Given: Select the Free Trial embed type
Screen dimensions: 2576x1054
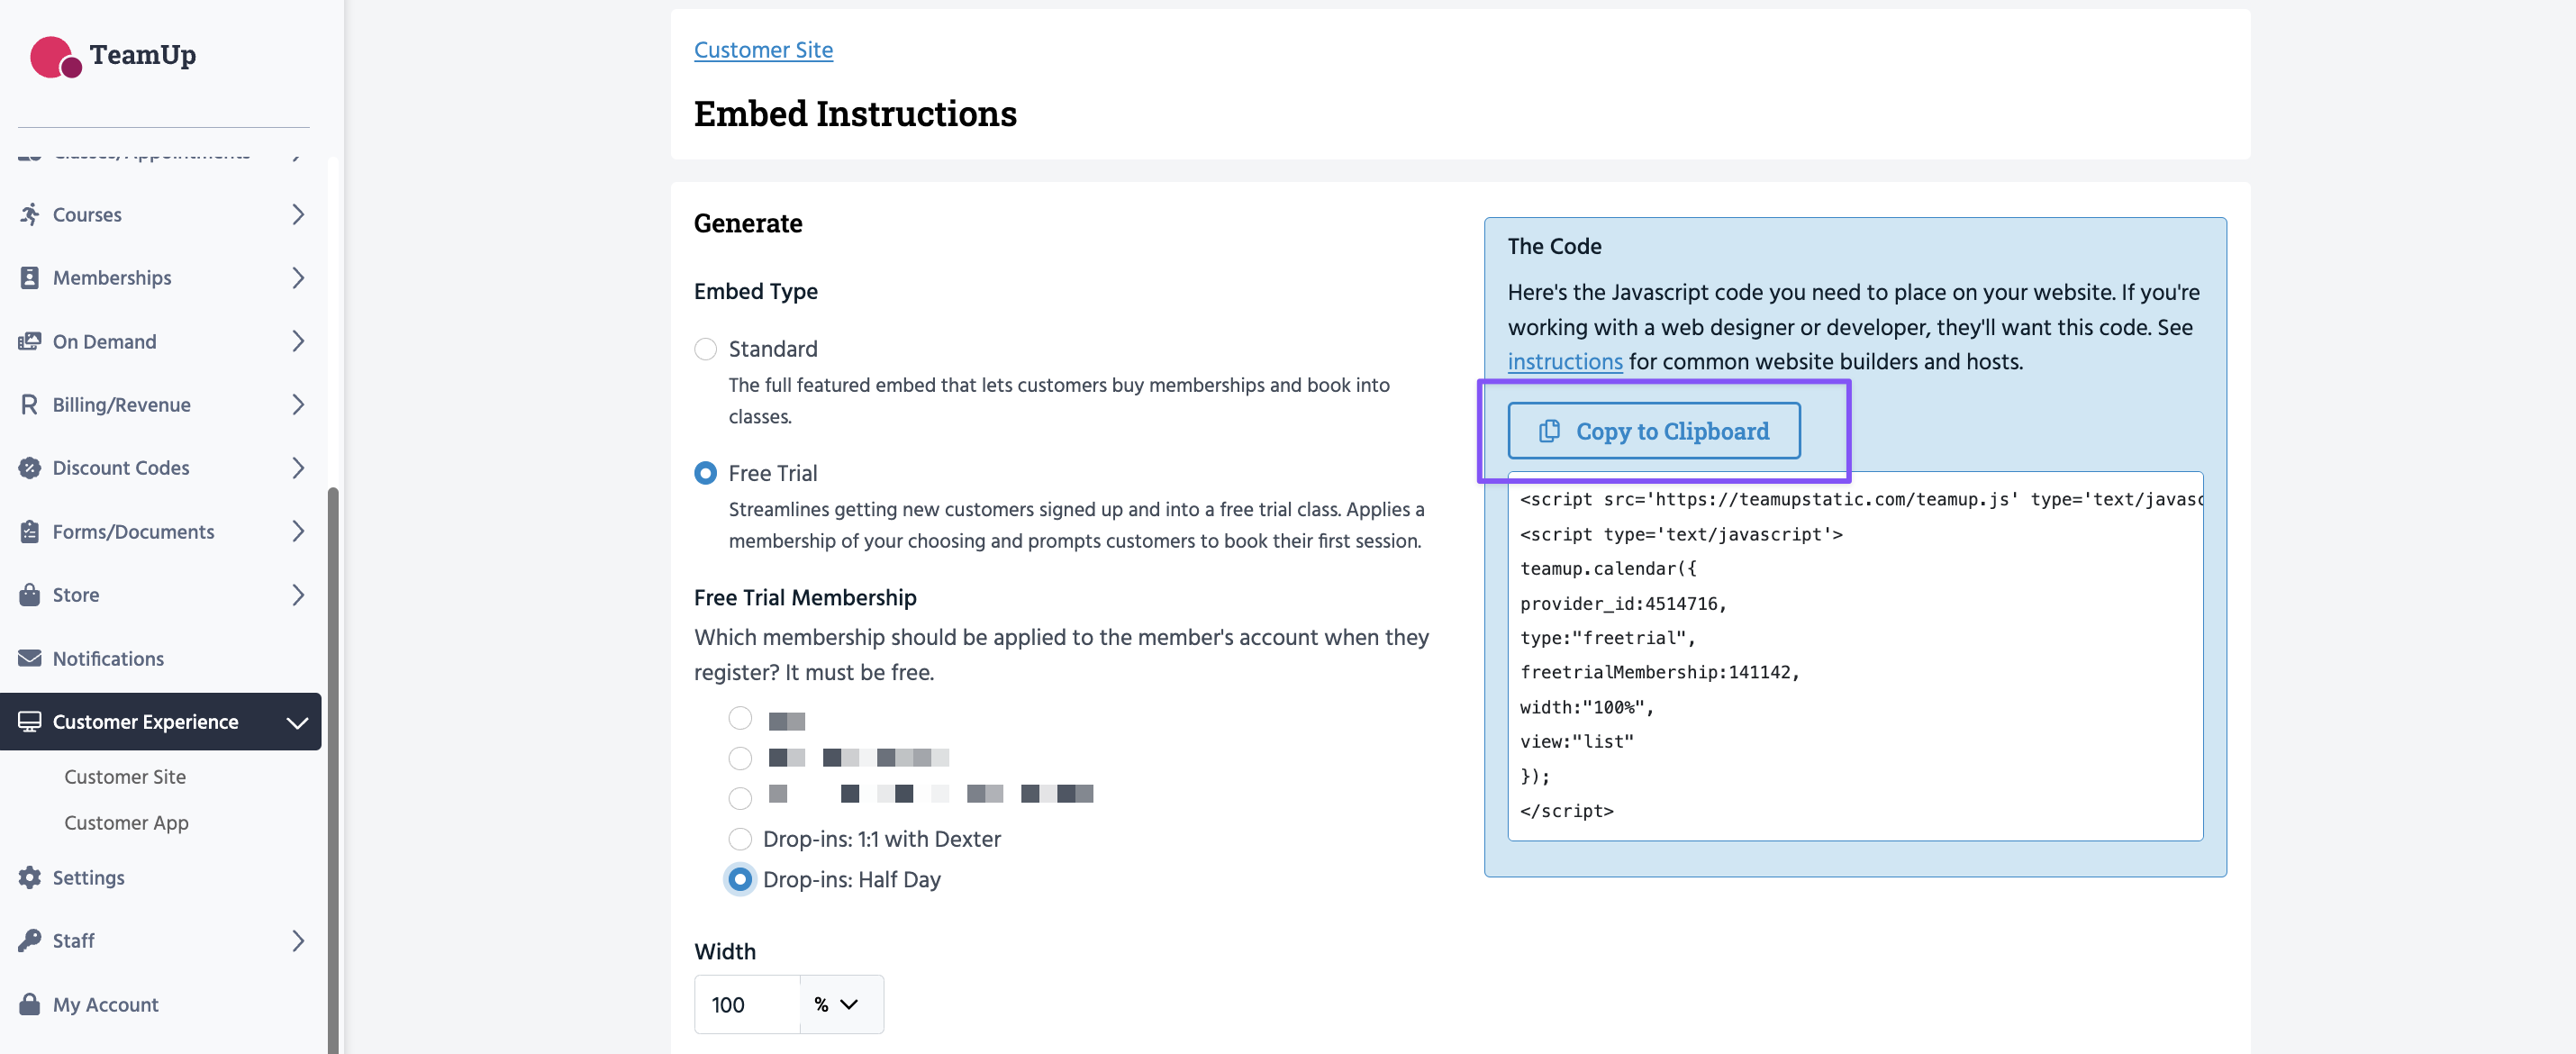Looking at the screenshot, I should (705, 473).
